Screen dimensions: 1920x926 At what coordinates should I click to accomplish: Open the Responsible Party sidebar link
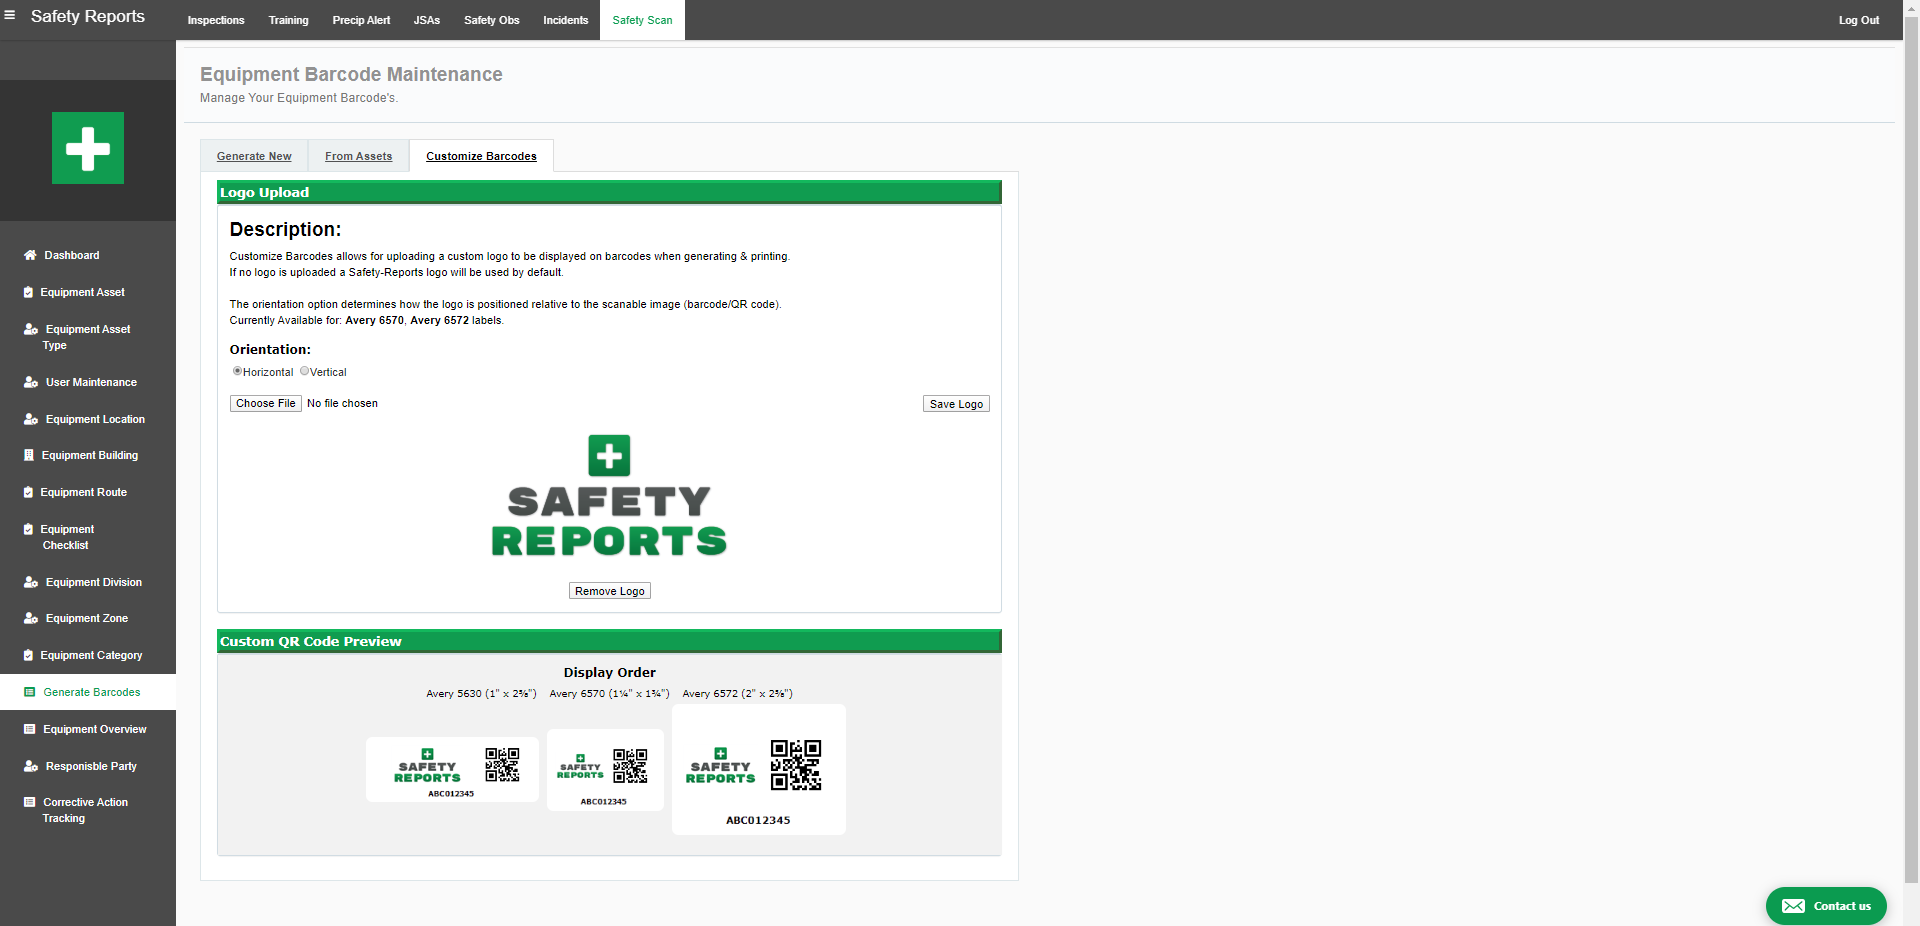91,766
